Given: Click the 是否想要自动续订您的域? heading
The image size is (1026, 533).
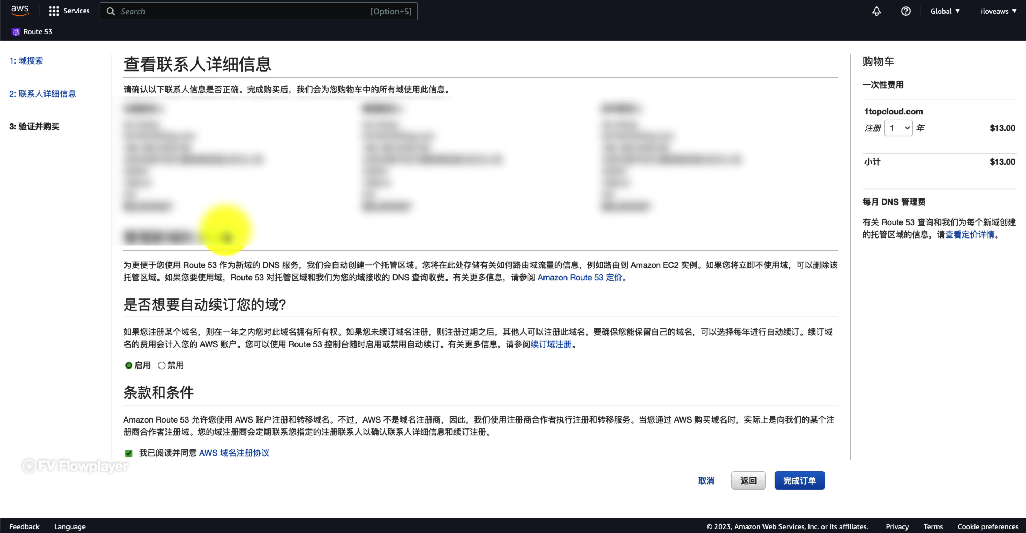Looking at the screenshot, I should pos(205,305).
